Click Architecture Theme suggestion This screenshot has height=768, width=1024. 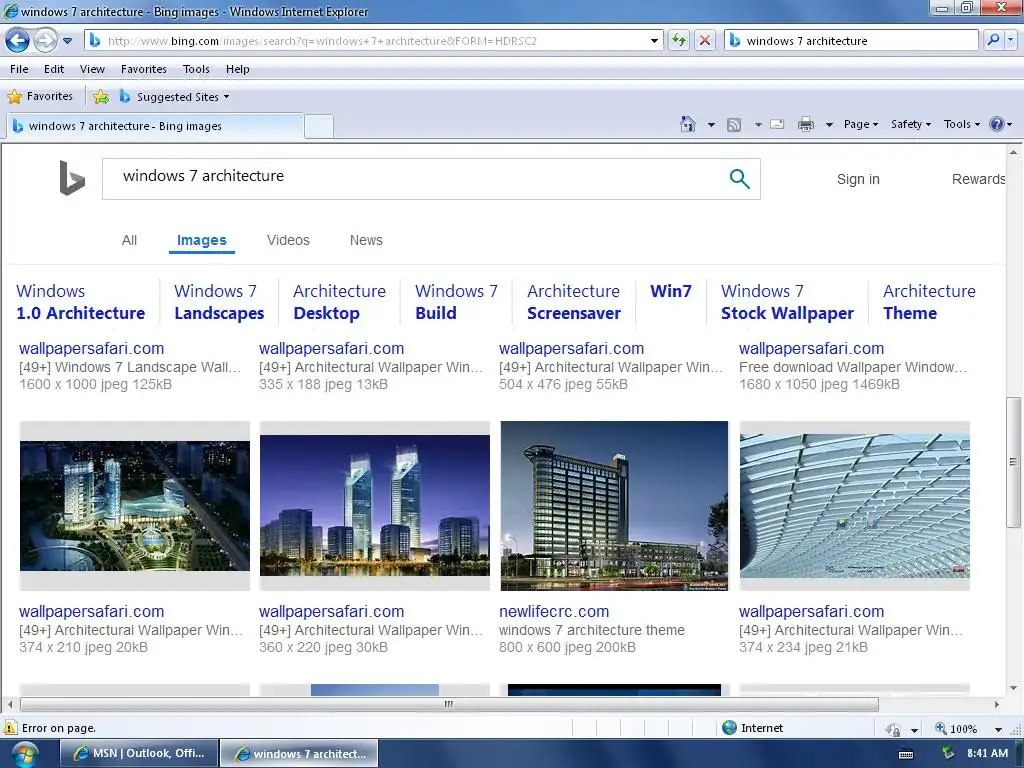coord(929,302)
